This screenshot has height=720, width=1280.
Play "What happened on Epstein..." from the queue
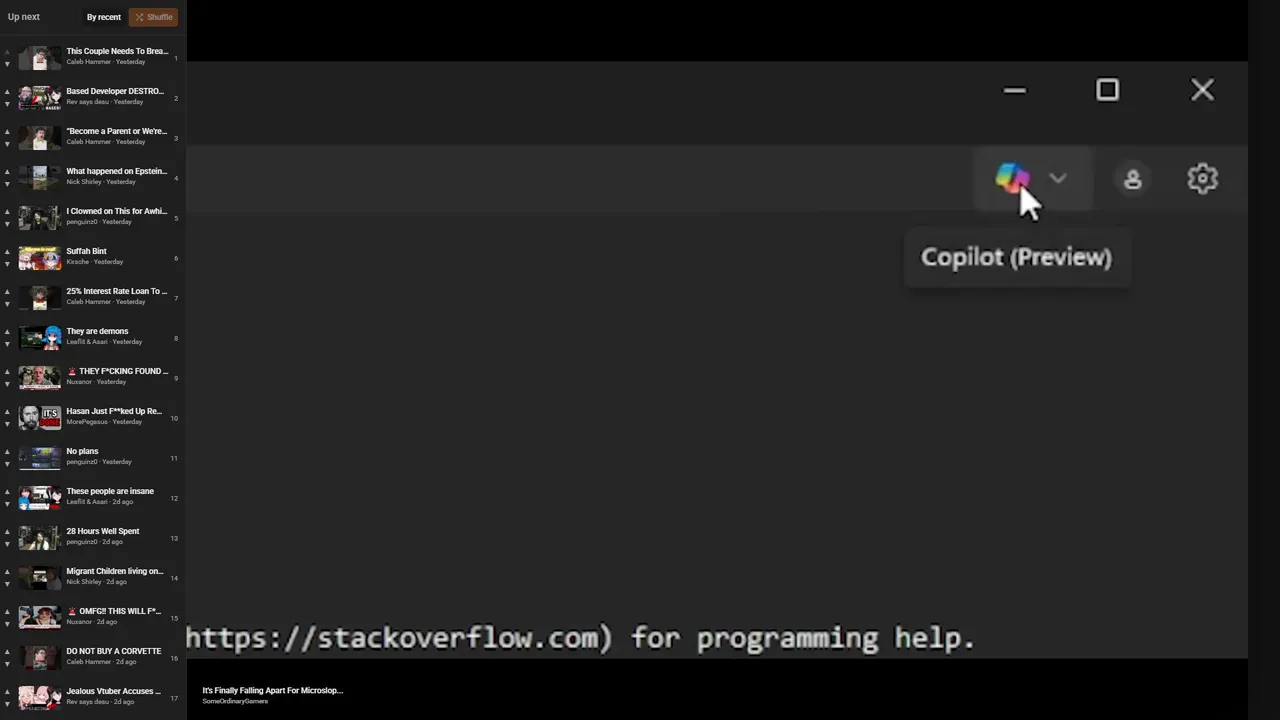(x=116, y=171)
